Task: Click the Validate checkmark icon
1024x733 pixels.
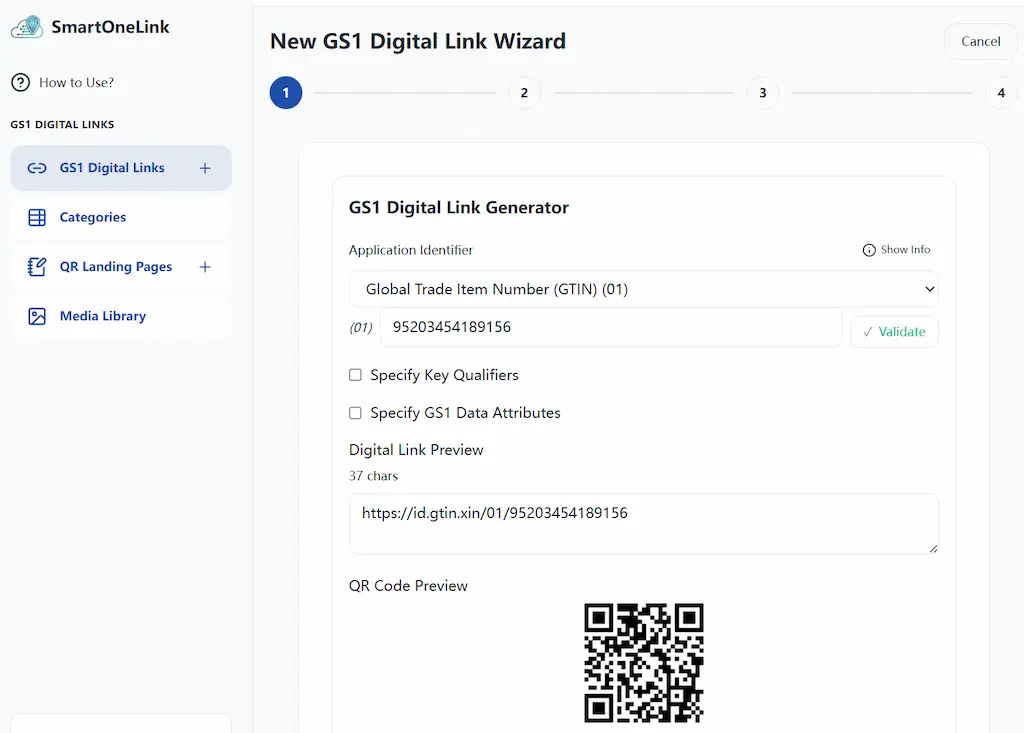Action: 867,332
